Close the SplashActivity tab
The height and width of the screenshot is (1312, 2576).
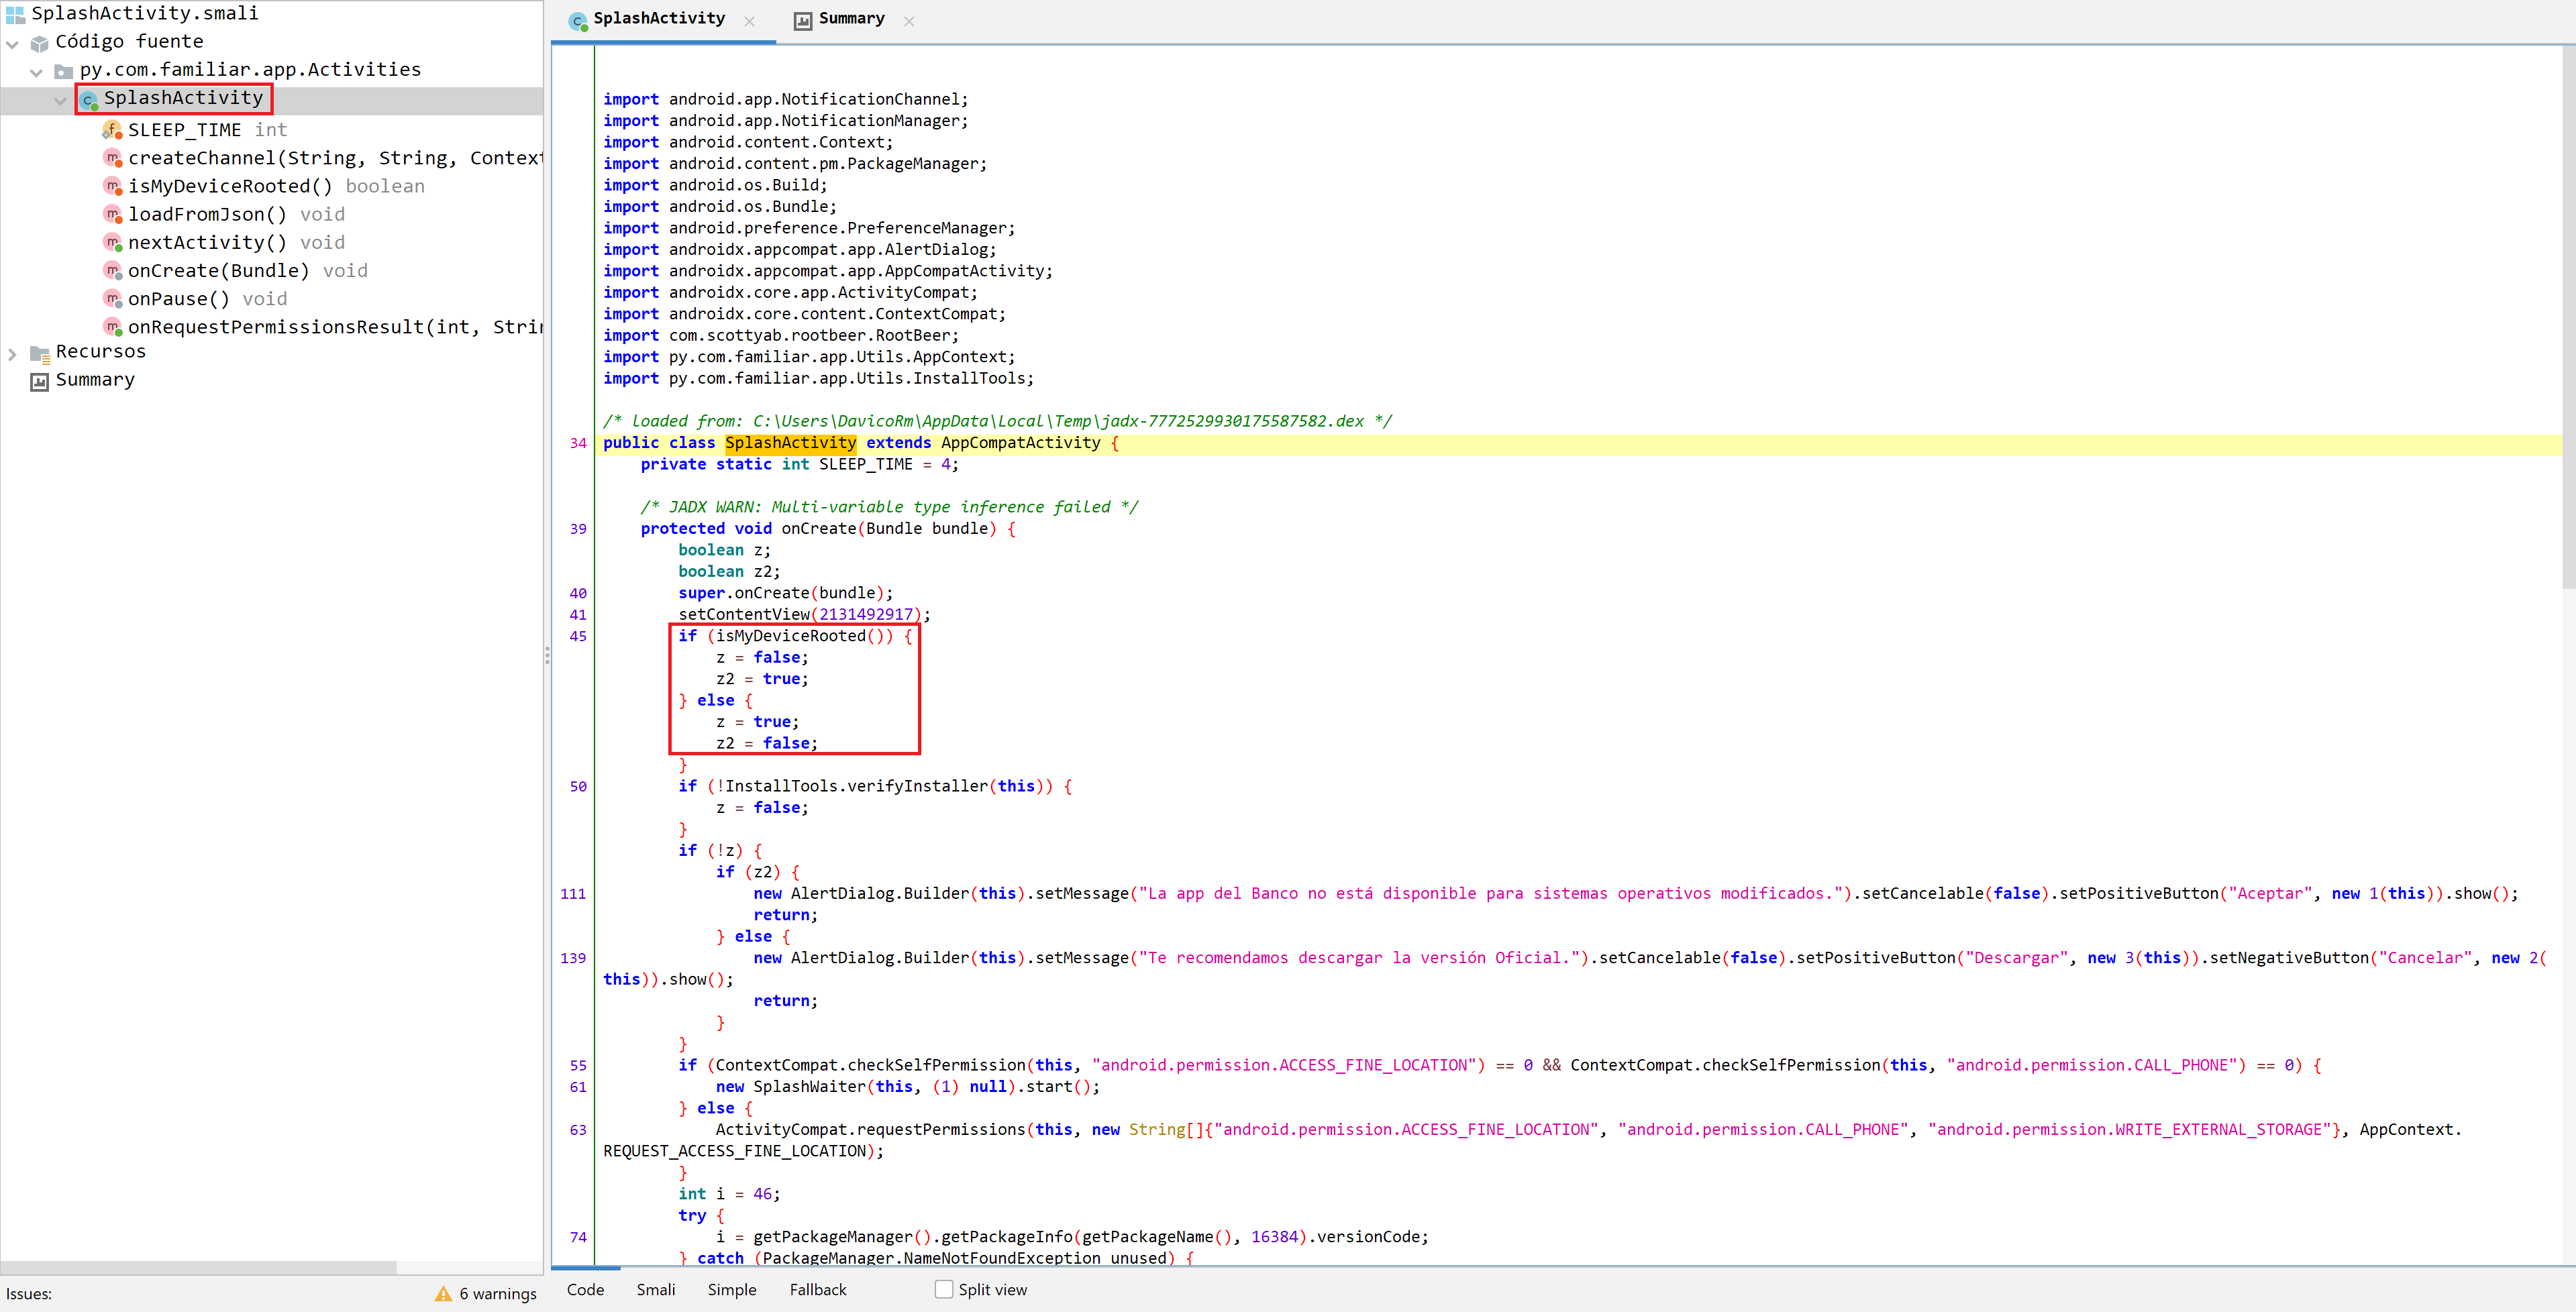pyautogui.click(x=750, y=21)
